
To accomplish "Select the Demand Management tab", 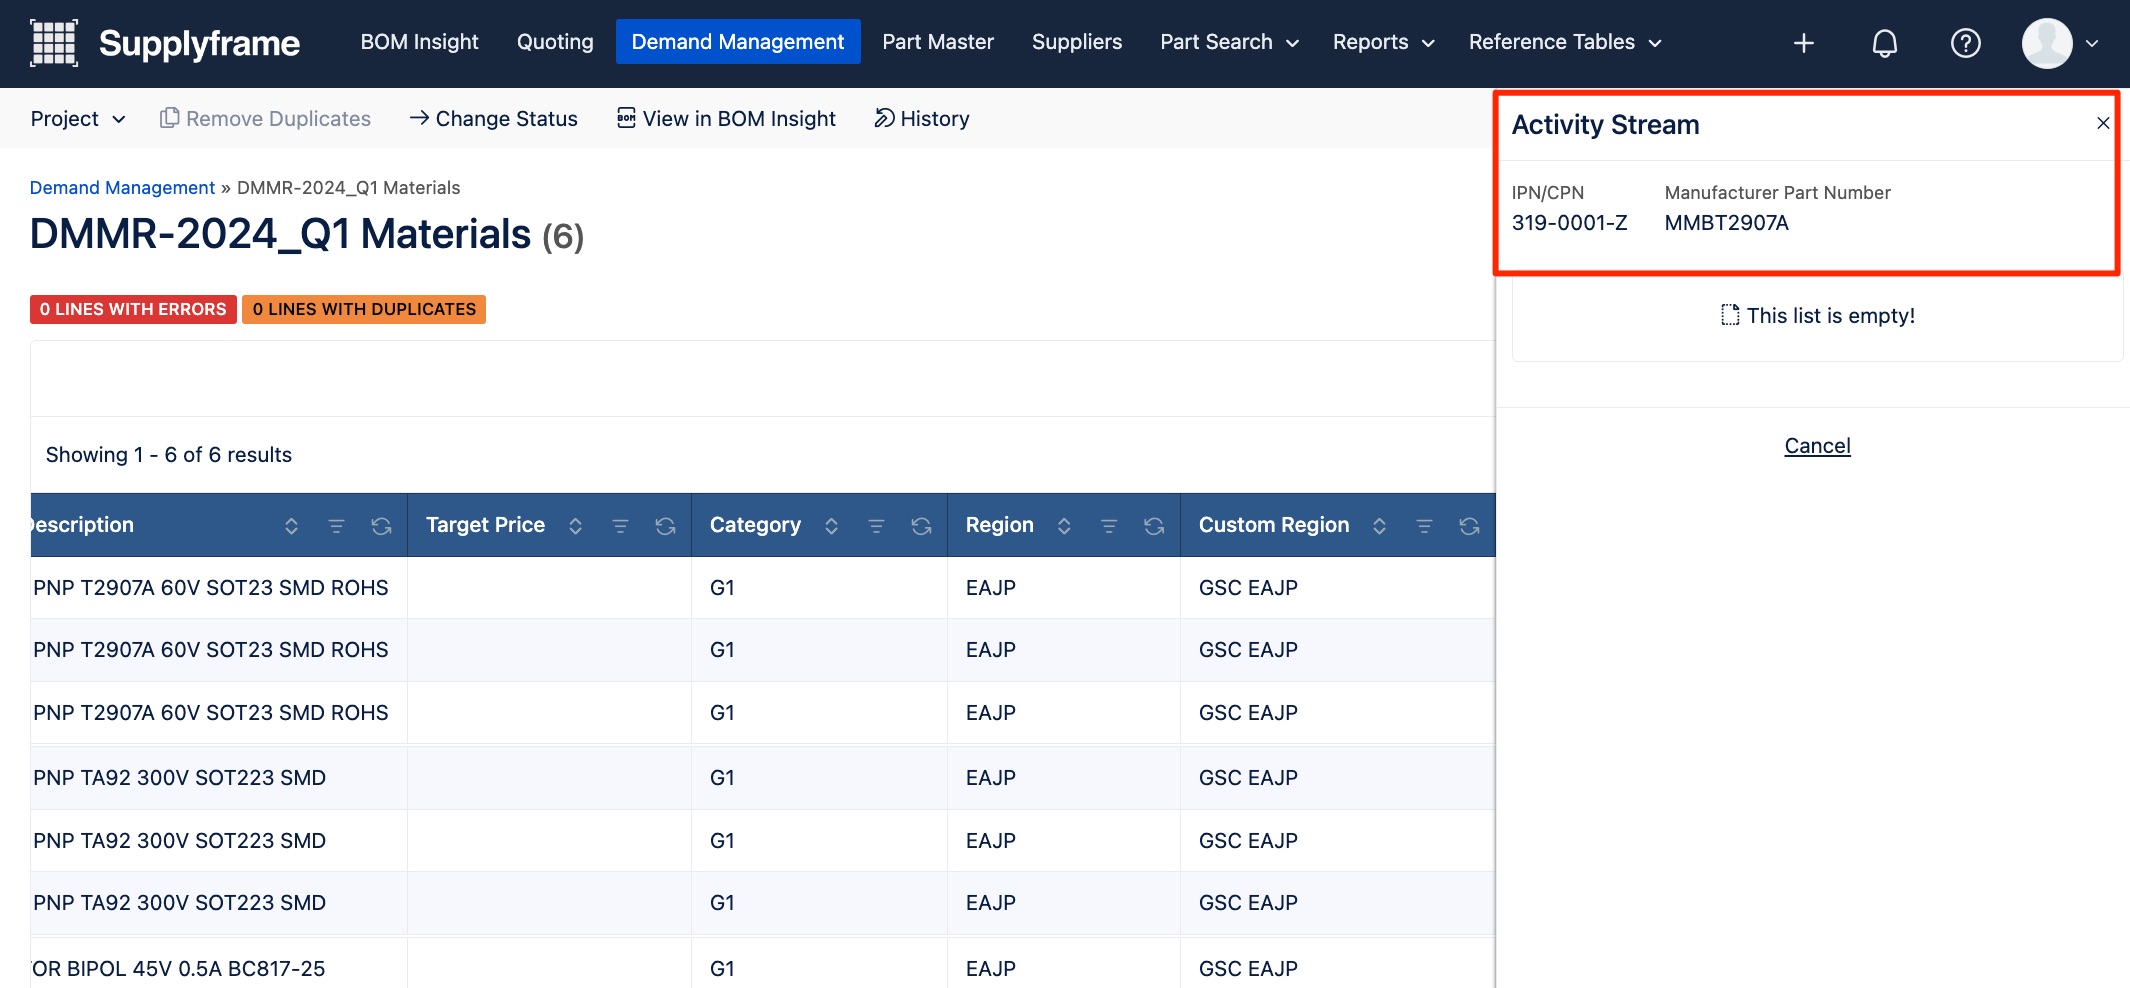I will pyautogui.click(x=738, y=42).
